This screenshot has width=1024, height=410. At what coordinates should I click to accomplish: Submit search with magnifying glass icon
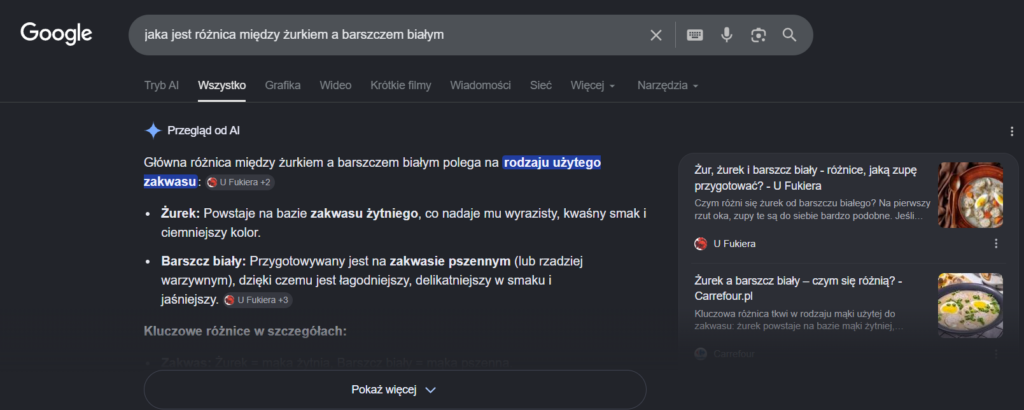[790, 35]
